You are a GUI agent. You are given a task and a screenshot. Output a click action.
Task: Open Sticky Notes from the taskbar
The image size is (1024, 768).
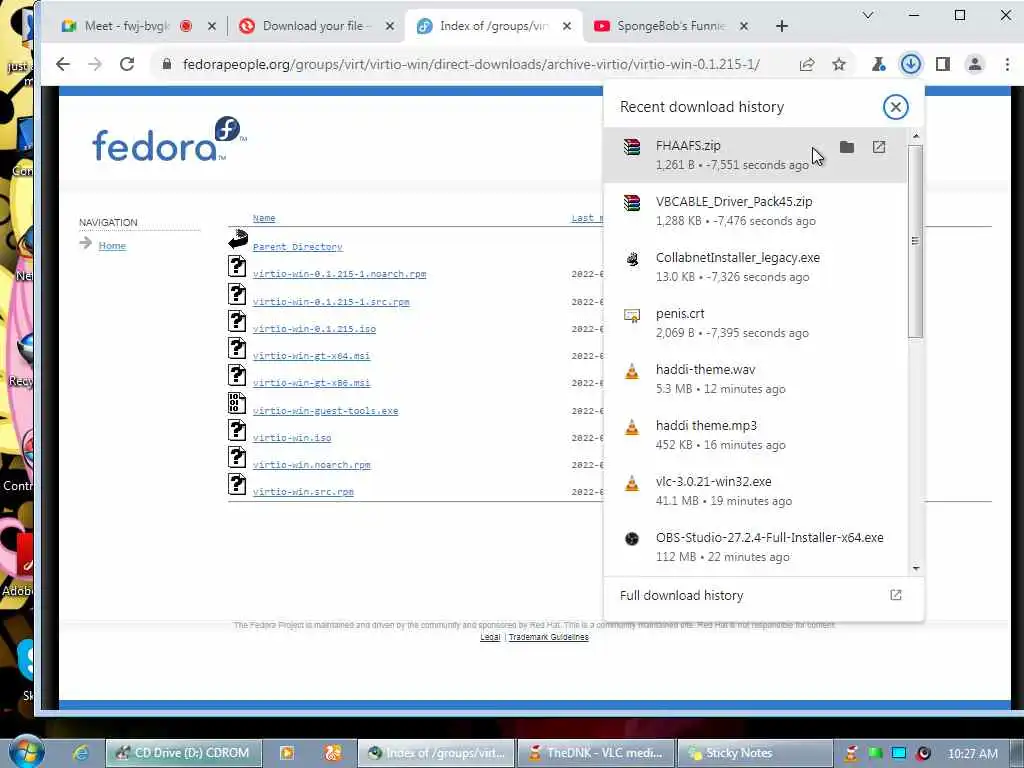(755, 753)
